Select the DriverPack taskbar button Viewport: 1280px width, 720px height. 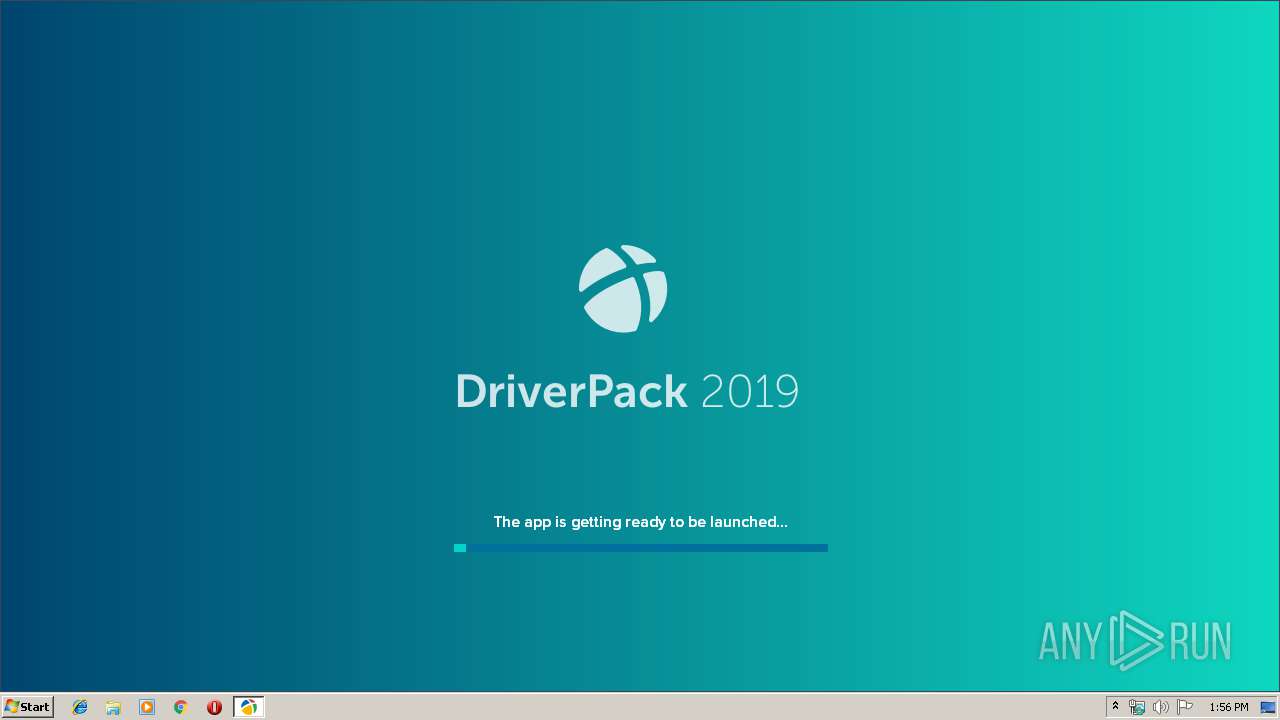tap(248, 707)
